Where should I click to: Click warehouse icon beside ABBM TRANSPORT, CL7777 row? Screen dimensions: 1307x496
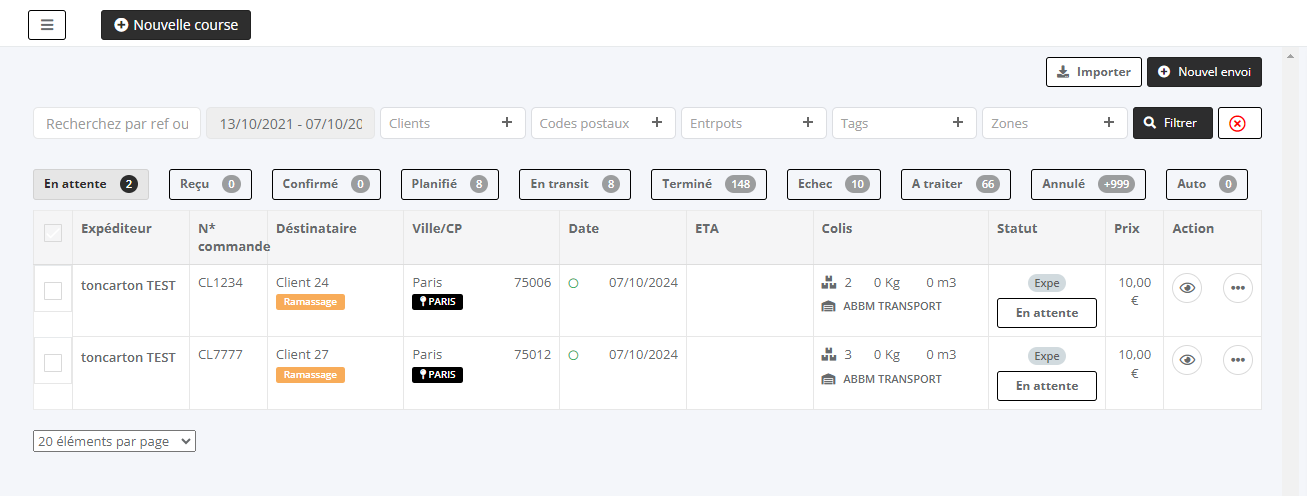(x=828, y=379)
